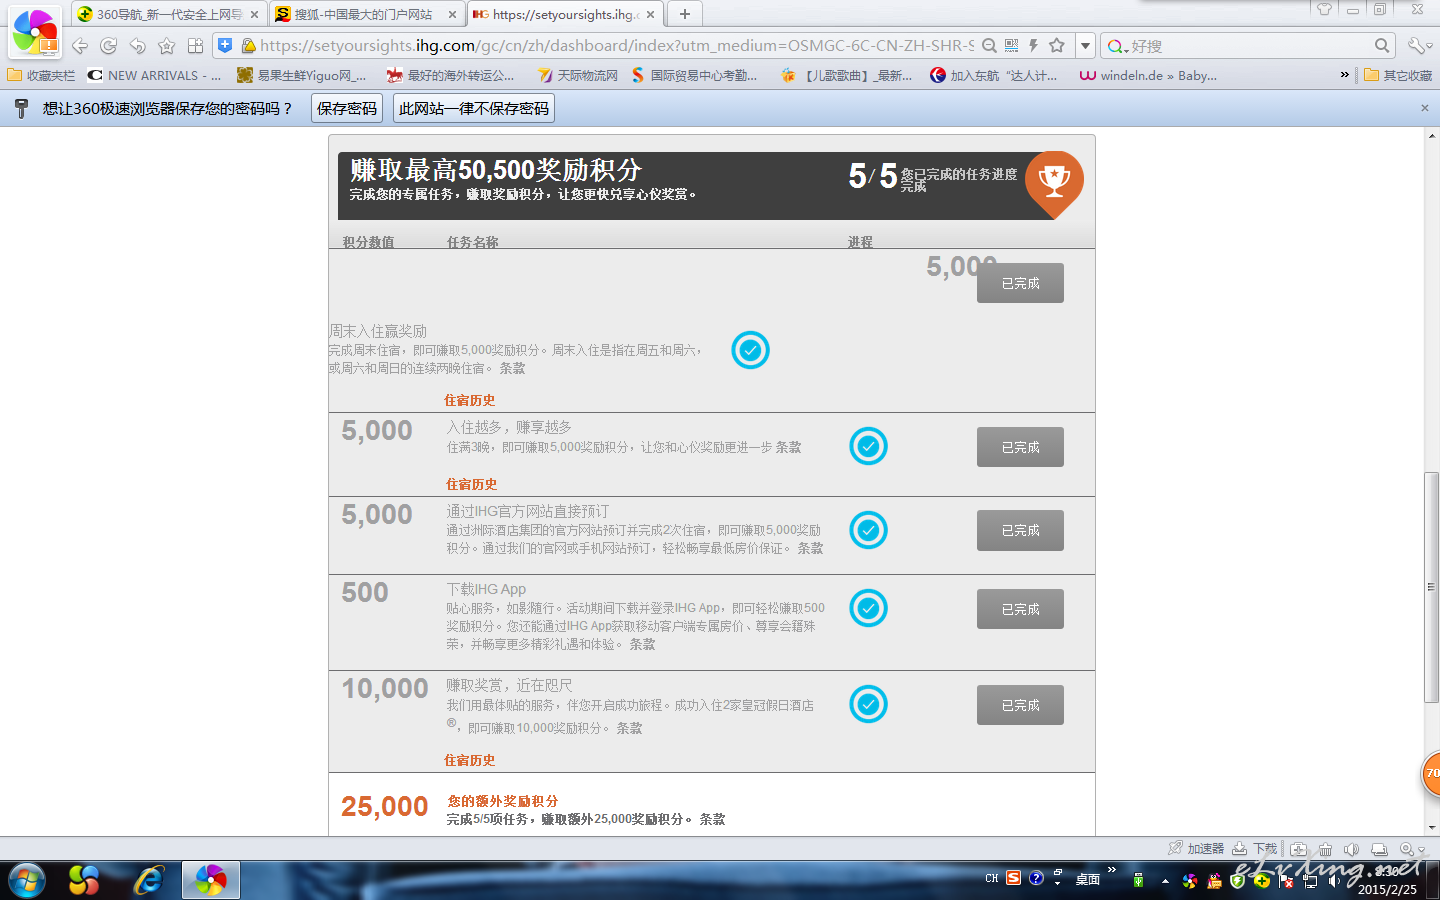Click the padlock security icon in the address bar
This screenshot has height=900, width=1440.
tap(249, 45)
